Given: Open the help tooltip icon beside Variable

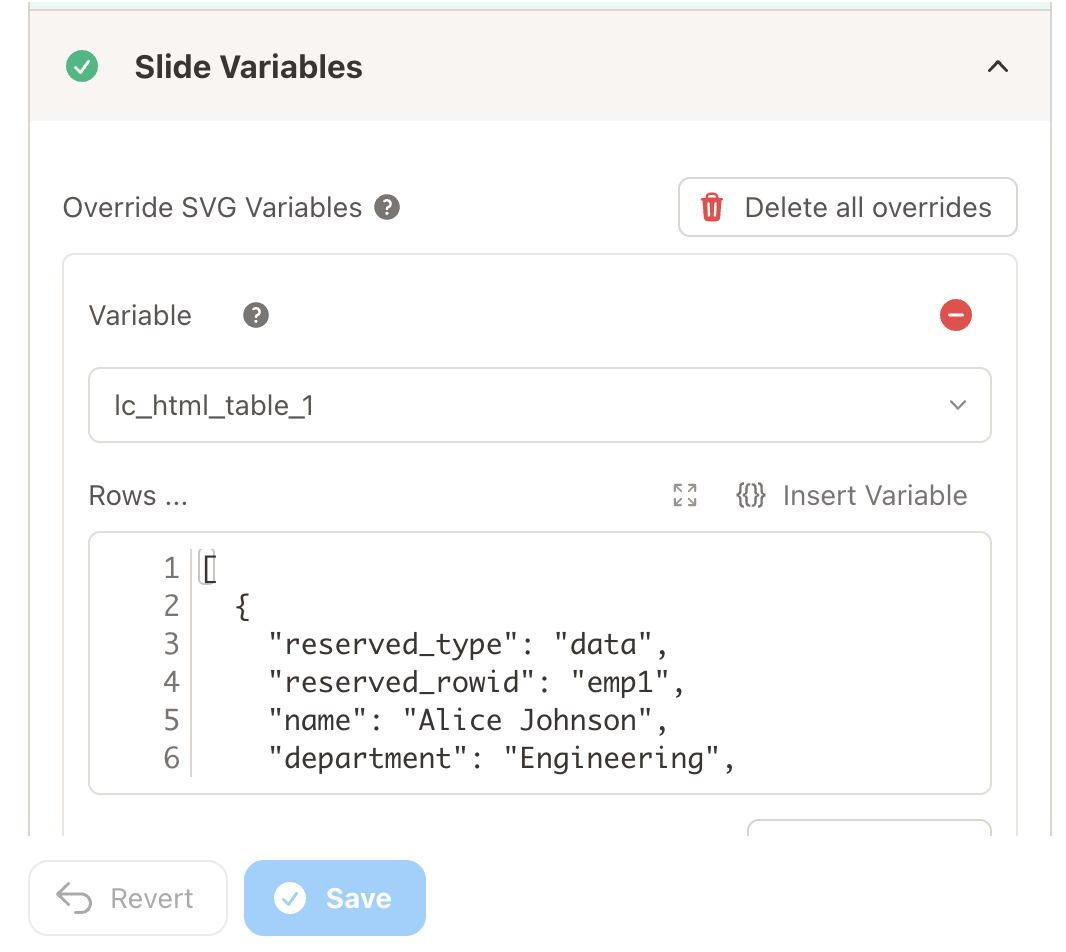Looking at the screenshot, I should pos(256,316).
